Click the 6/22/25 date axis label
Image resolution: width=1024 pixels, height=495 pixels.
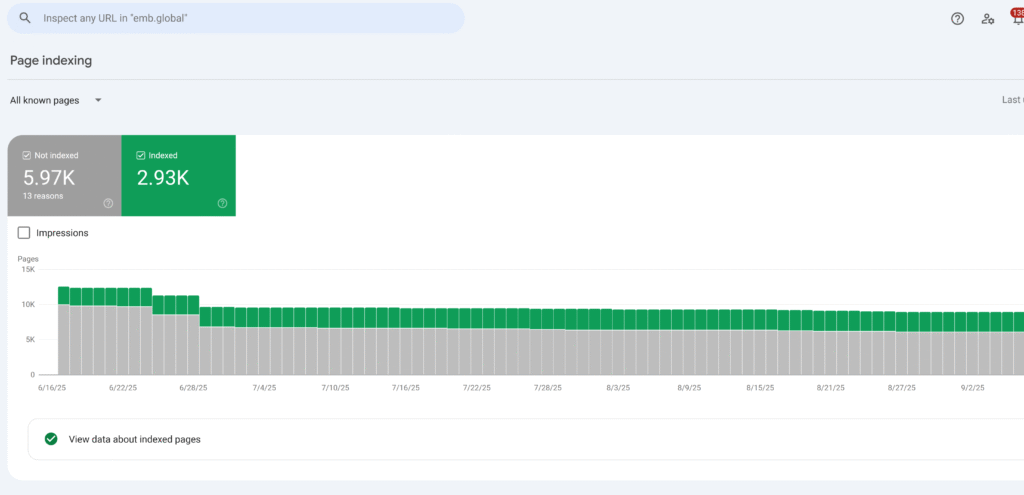click(x=123, y=388)
